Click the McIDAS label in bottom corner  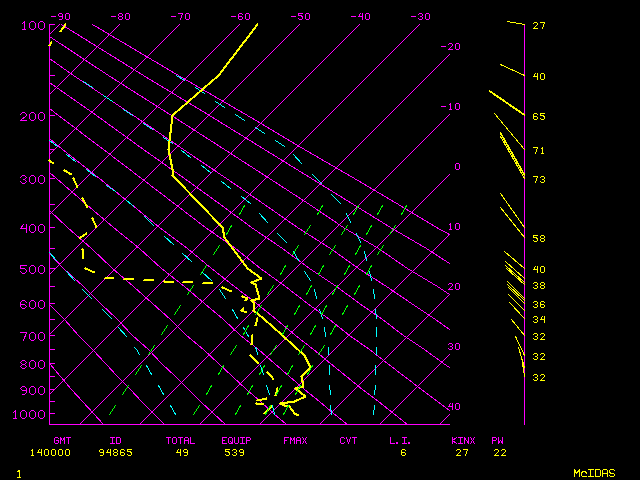594,473
